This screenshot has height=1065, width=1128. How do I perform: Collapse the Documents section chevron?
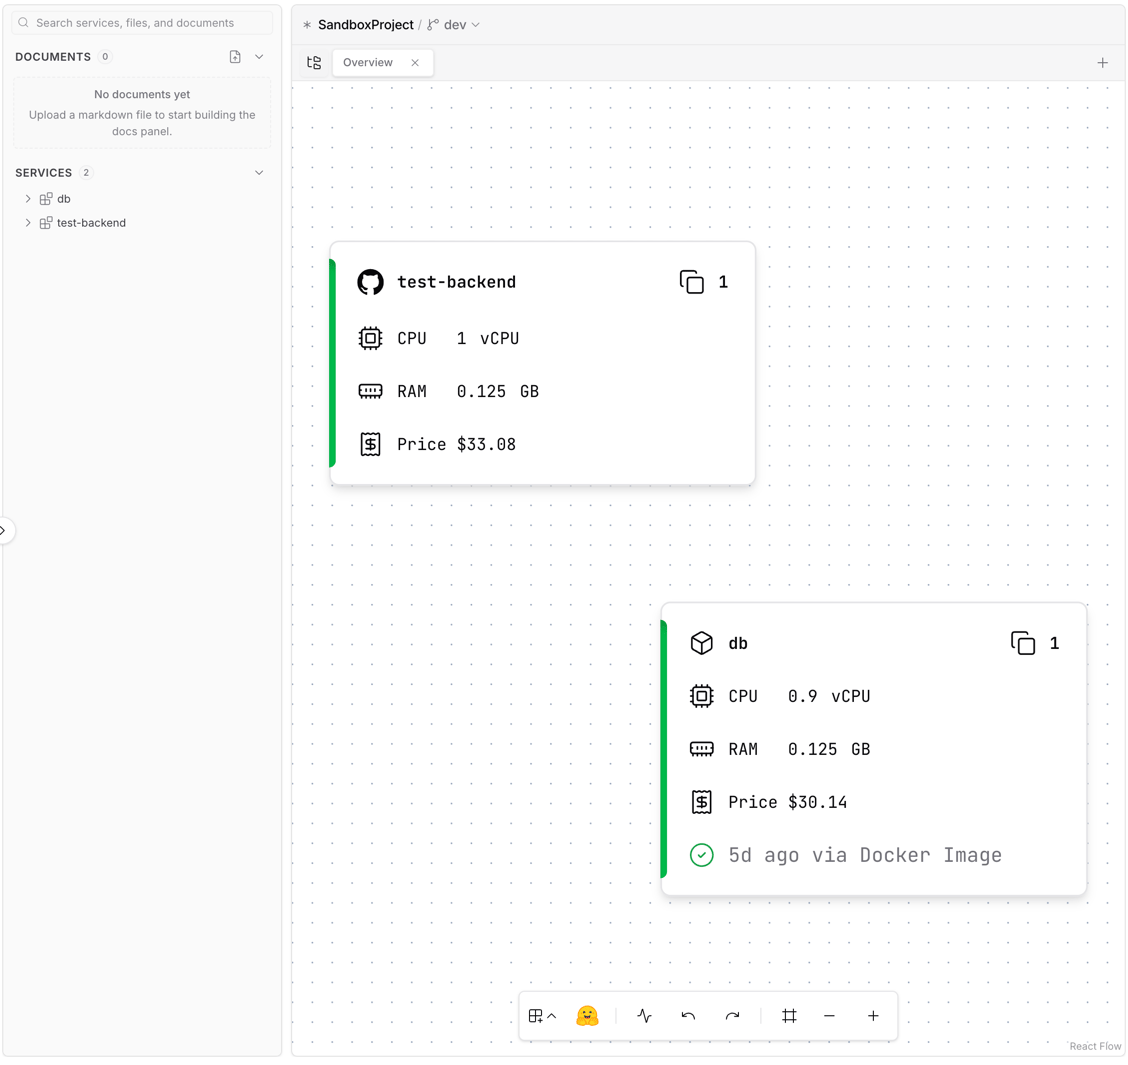pos(259,57)
